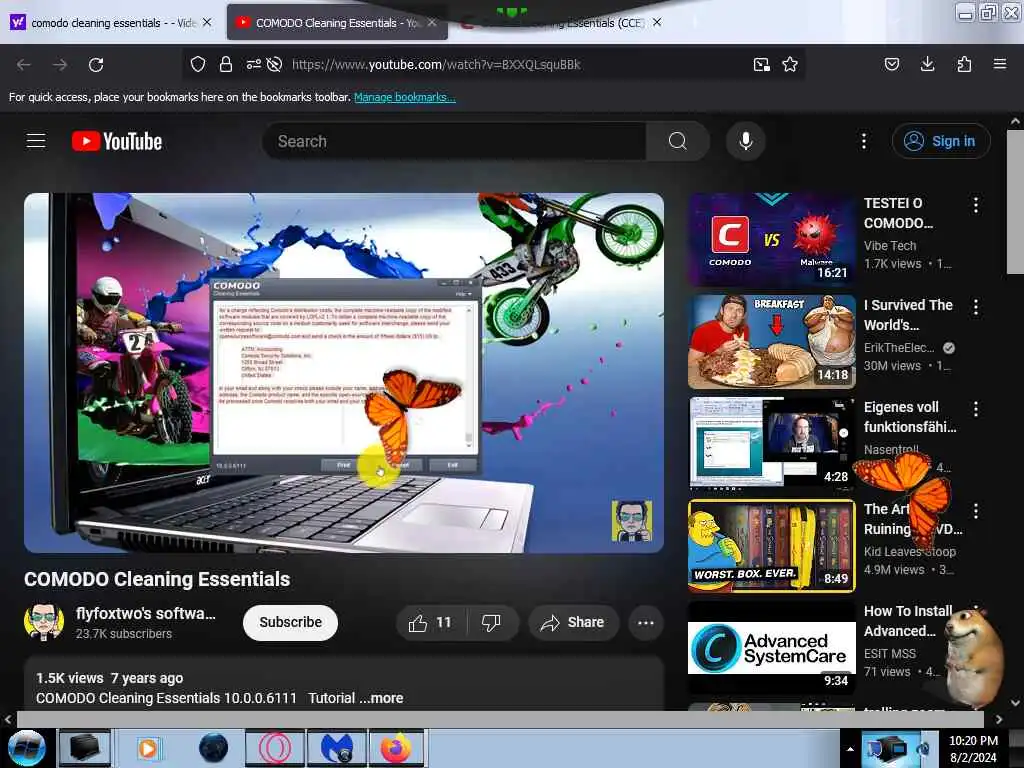Switch to comodo cleaning essentials Yahoo tab

pyautogui.click(x=112, y=22)
